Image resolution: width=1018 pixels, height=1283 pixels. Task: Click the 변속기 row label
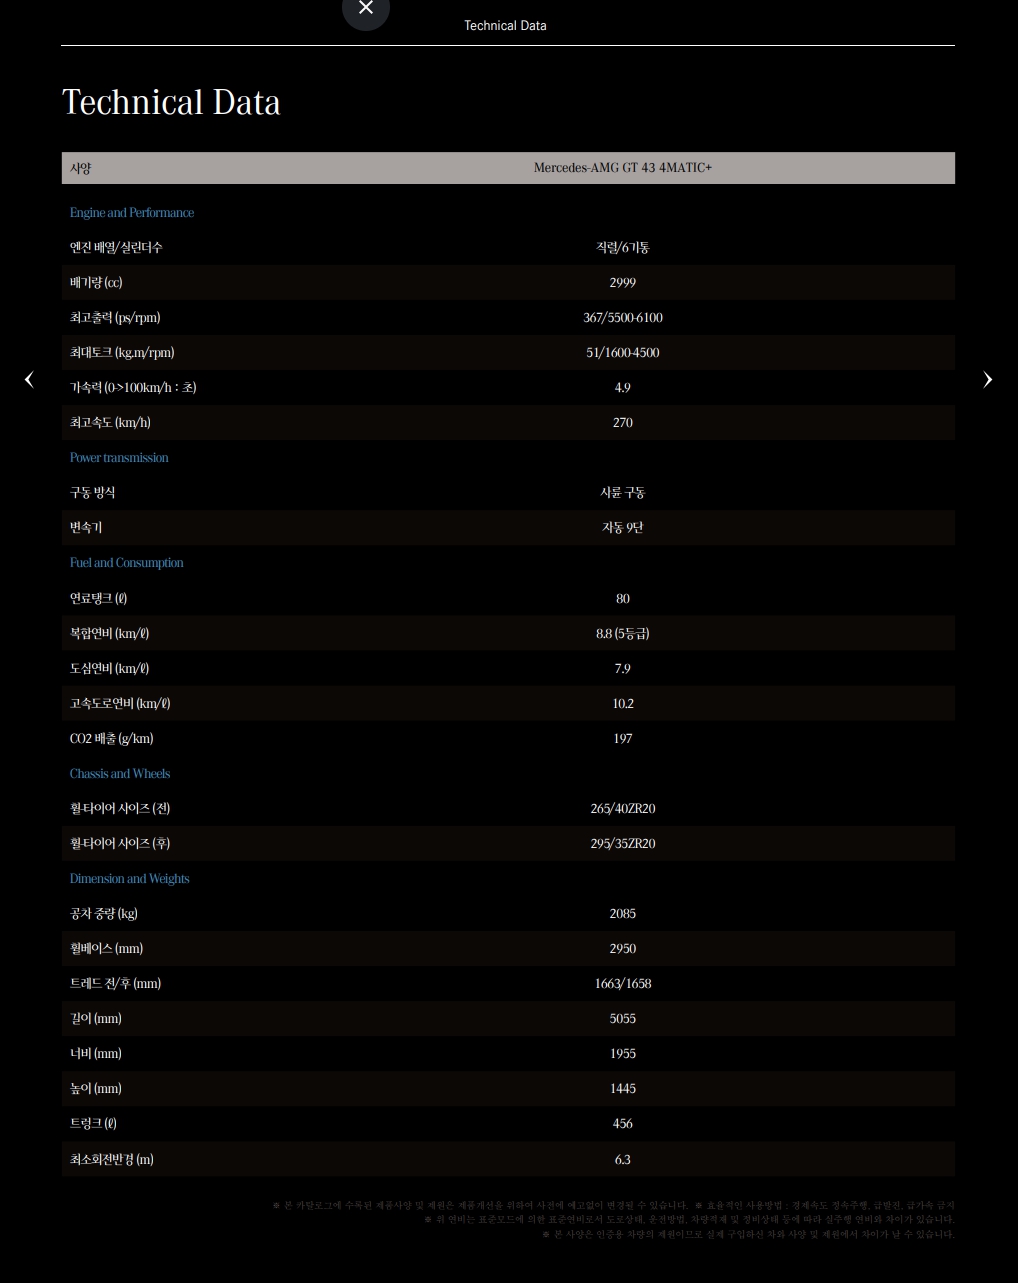pyautogui.click(x=86, y=528)
